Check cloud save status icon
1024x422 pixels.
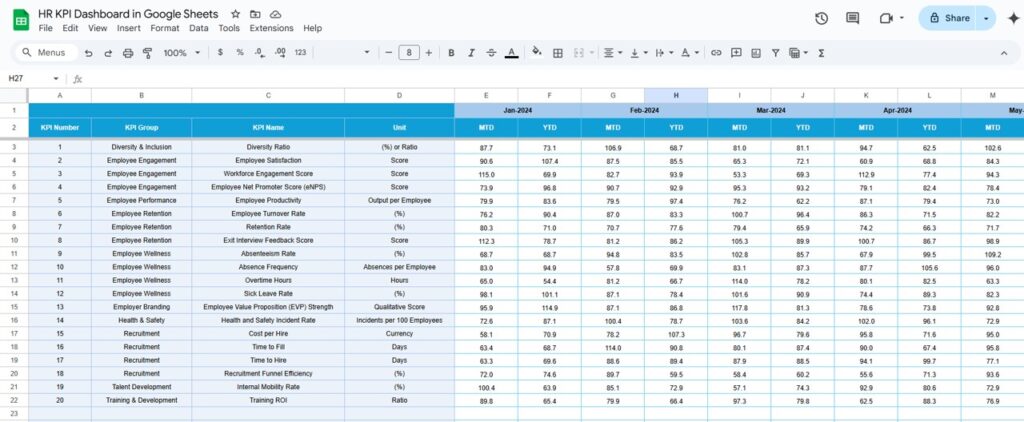(x=275, y=14)
